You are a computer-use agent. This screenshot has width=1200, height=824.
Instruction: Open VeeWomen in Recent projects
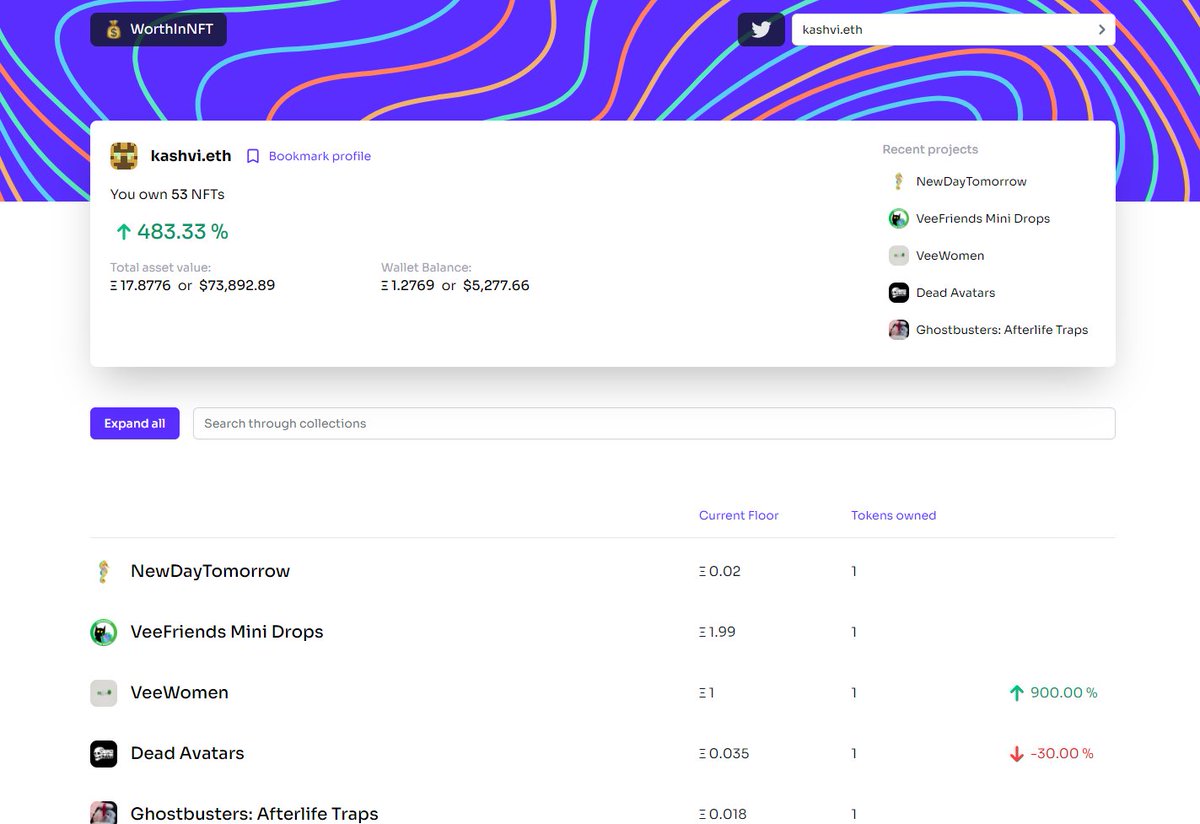point(950,256)
